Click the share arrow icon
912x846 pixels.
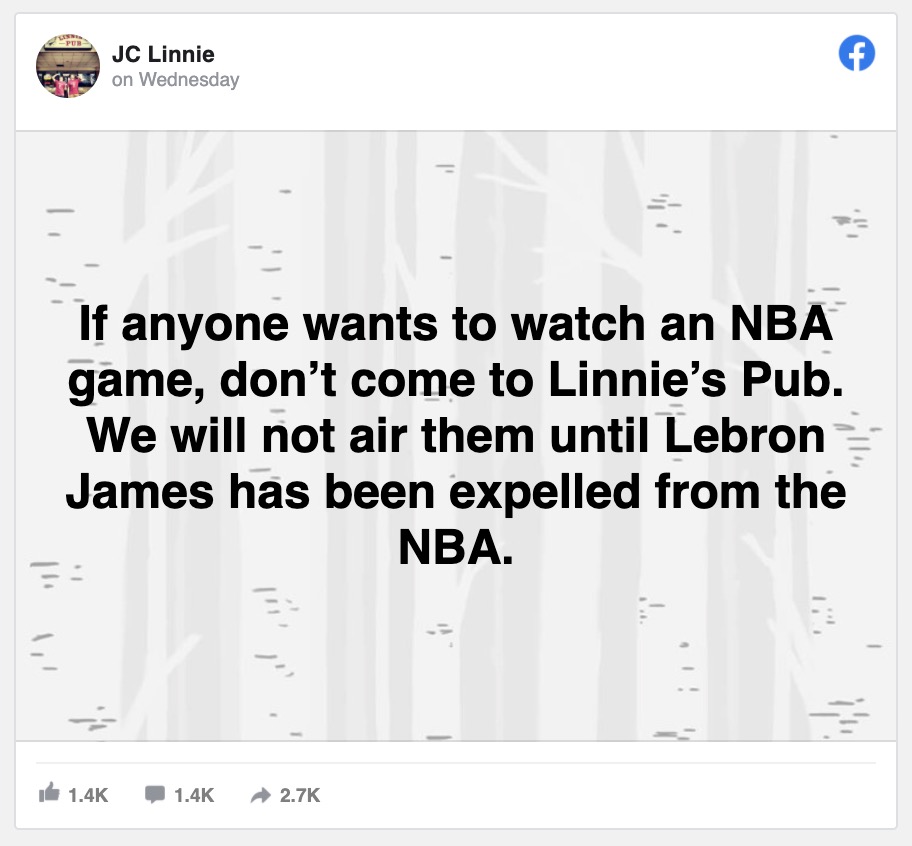[261, 795]
